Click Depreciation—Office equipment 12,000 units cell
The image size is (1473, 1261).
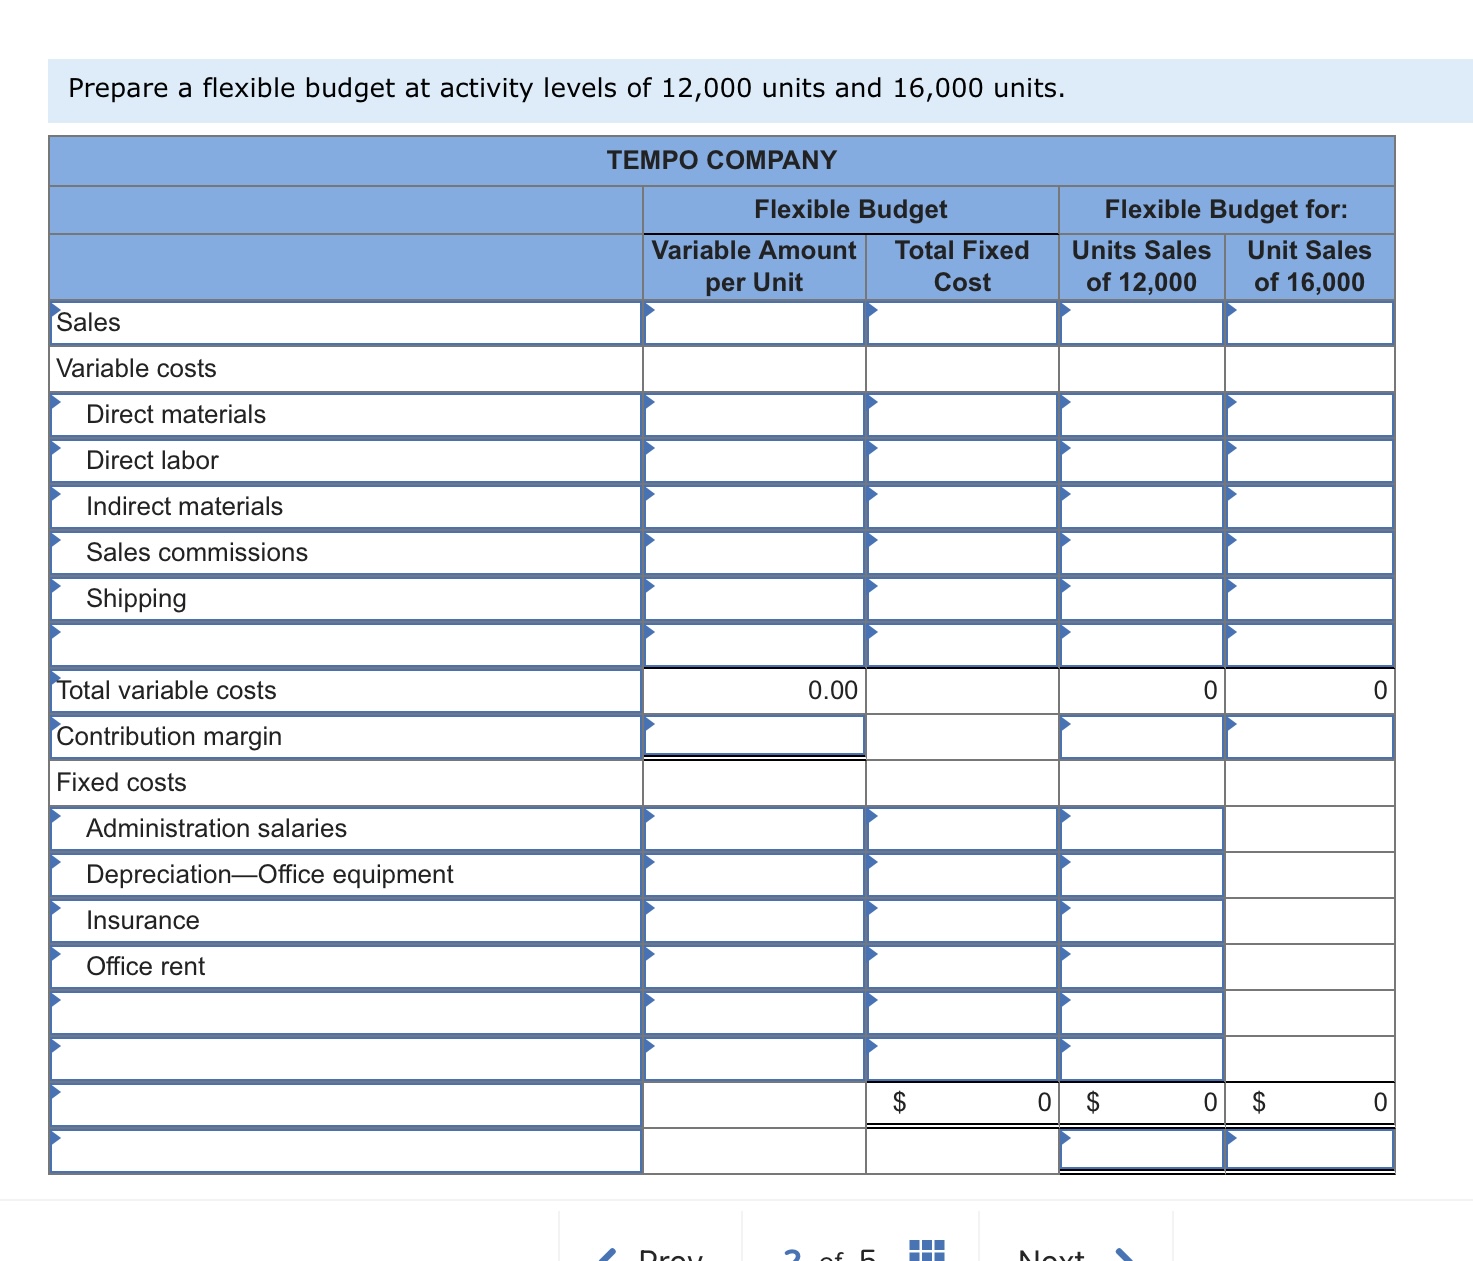click(x=1142, y=875)
